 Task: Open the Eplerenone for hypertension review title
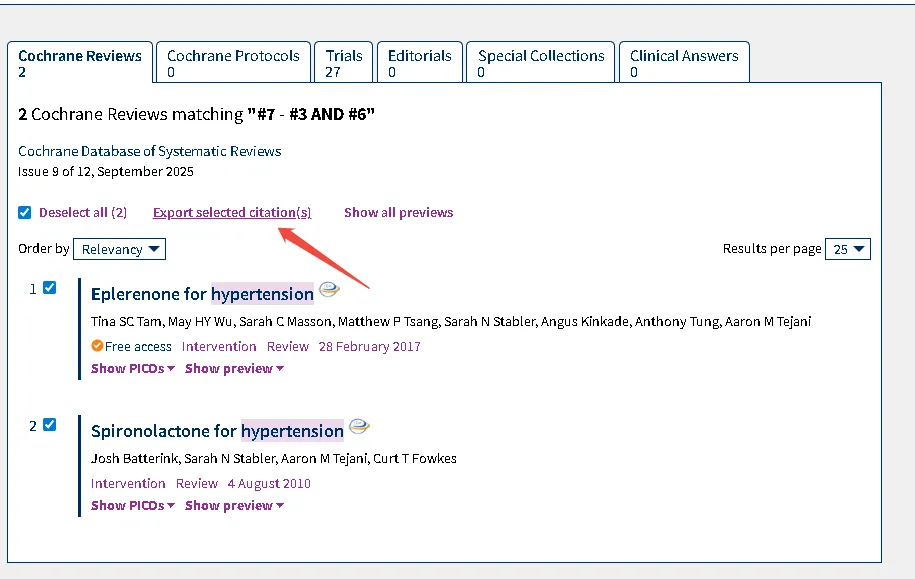[202, 294]
